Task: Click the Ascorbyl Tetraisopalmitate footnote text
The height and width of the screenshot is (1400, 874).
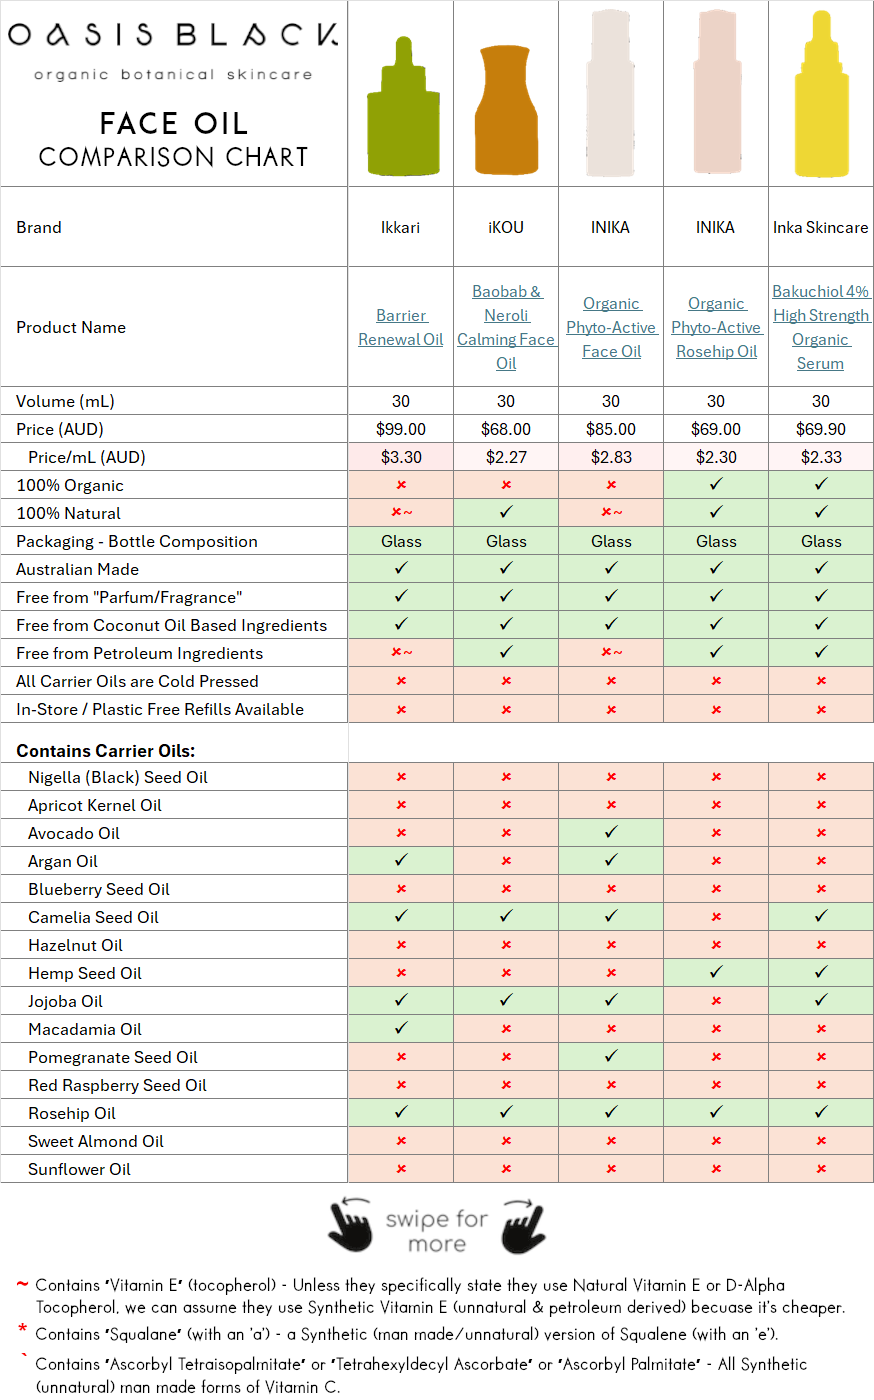Action: (421, 1375)
